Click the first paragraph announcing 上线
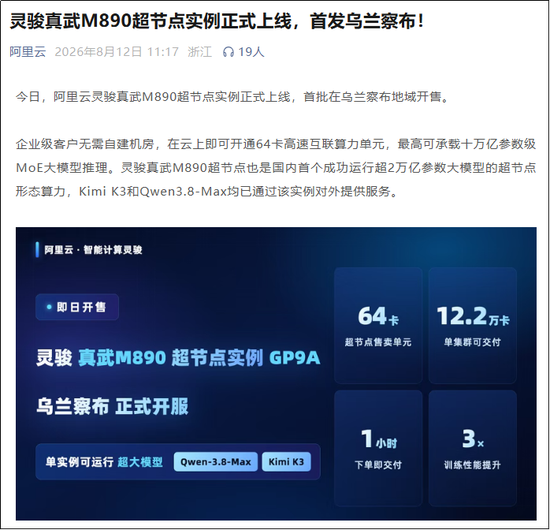Image resolution: width=550 pixels, height=530 pixels. [x=232, y=96]
